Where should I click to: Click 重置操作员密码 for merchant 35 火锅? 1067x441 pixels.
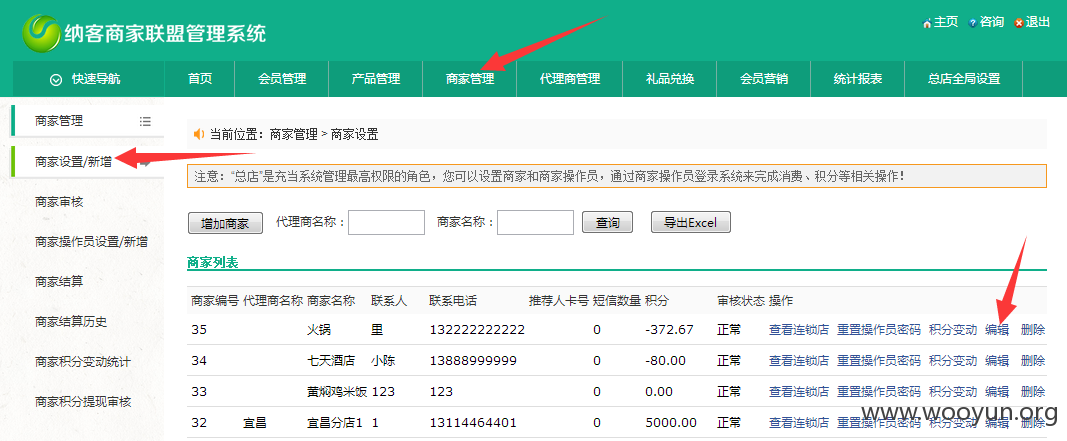point(879,329)
